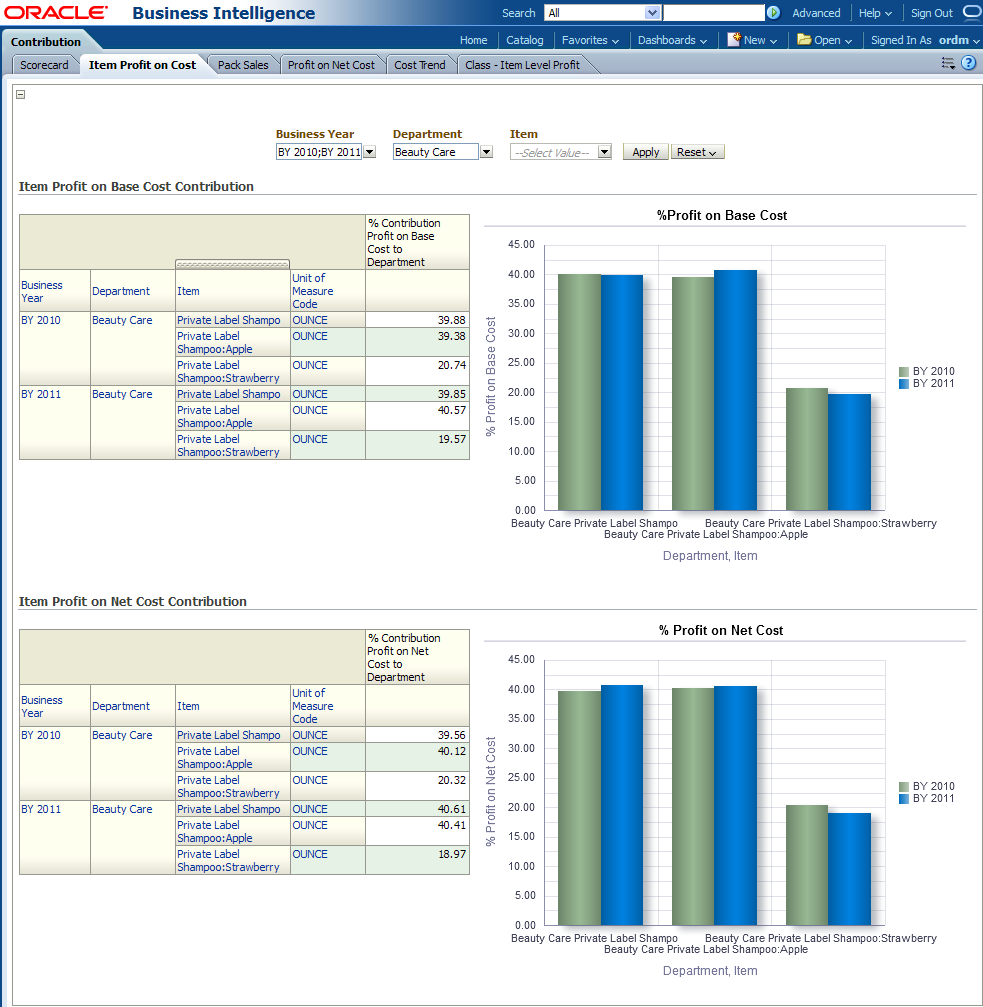
Task: Open the page options list icon
Action: click(x=948, y=63)
